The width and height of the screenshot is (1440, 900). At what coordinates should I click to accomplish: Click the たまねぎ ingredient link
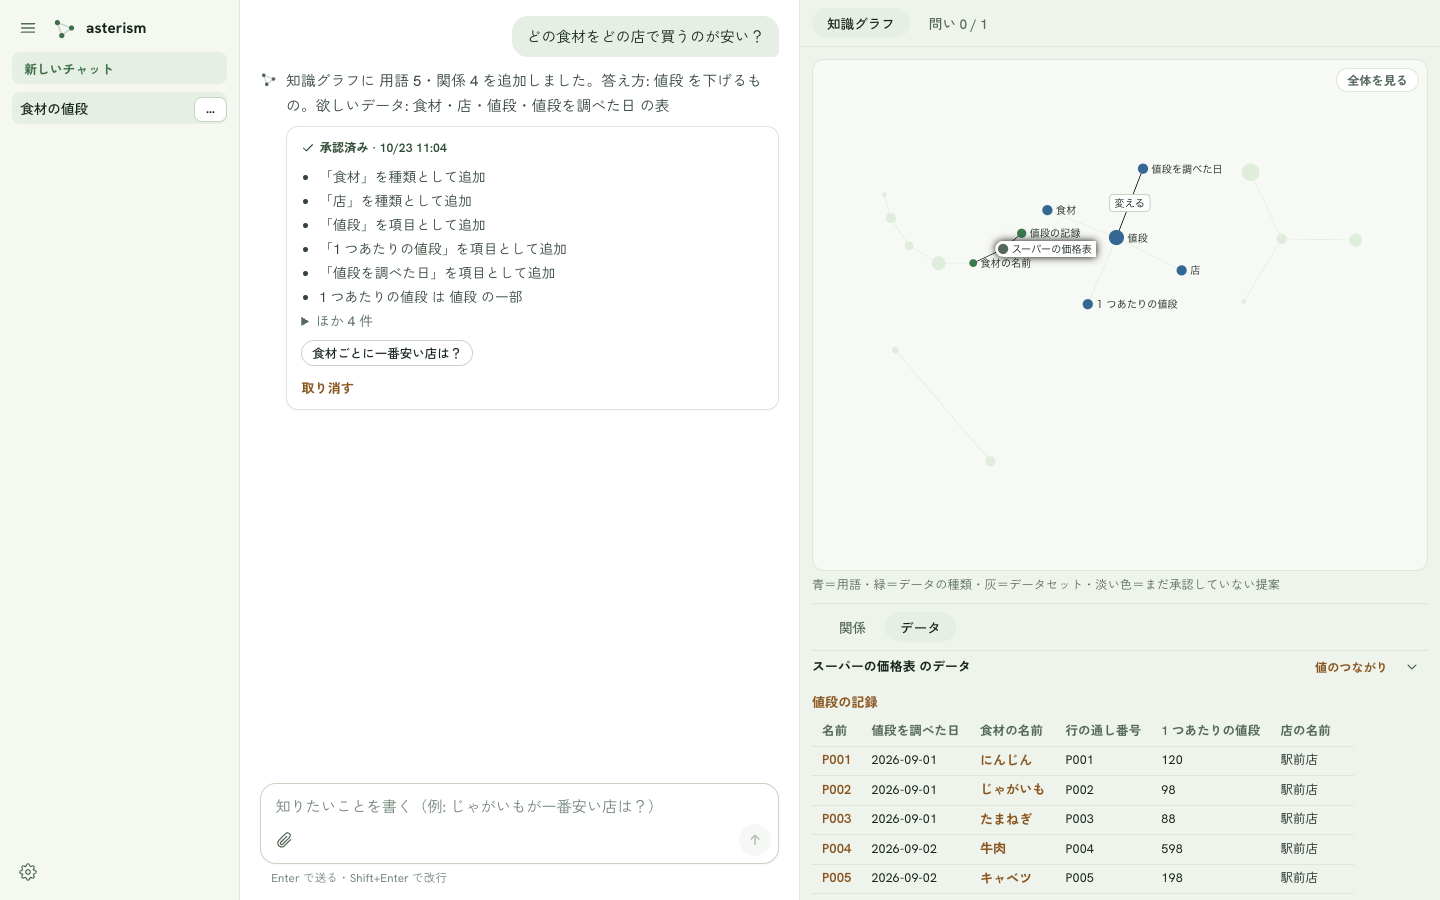pyautogui.click(x=1005, y=819)
